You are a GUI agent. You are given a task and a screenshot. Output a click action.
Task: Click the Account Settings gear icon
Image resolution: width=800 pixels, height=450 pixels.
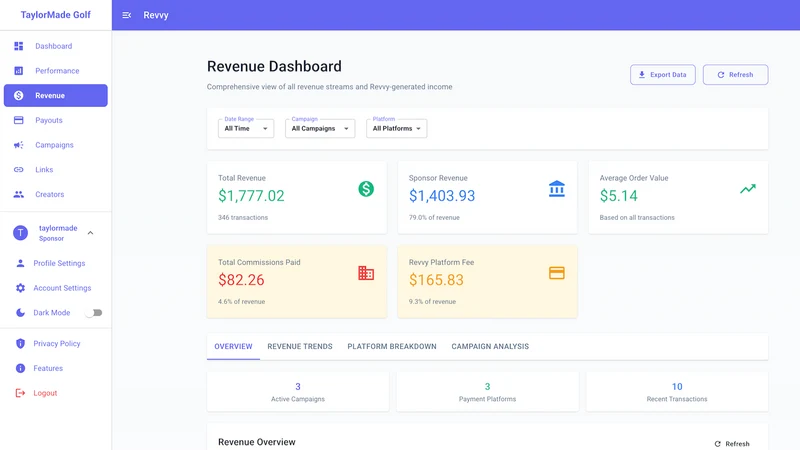tap(20, 288)
